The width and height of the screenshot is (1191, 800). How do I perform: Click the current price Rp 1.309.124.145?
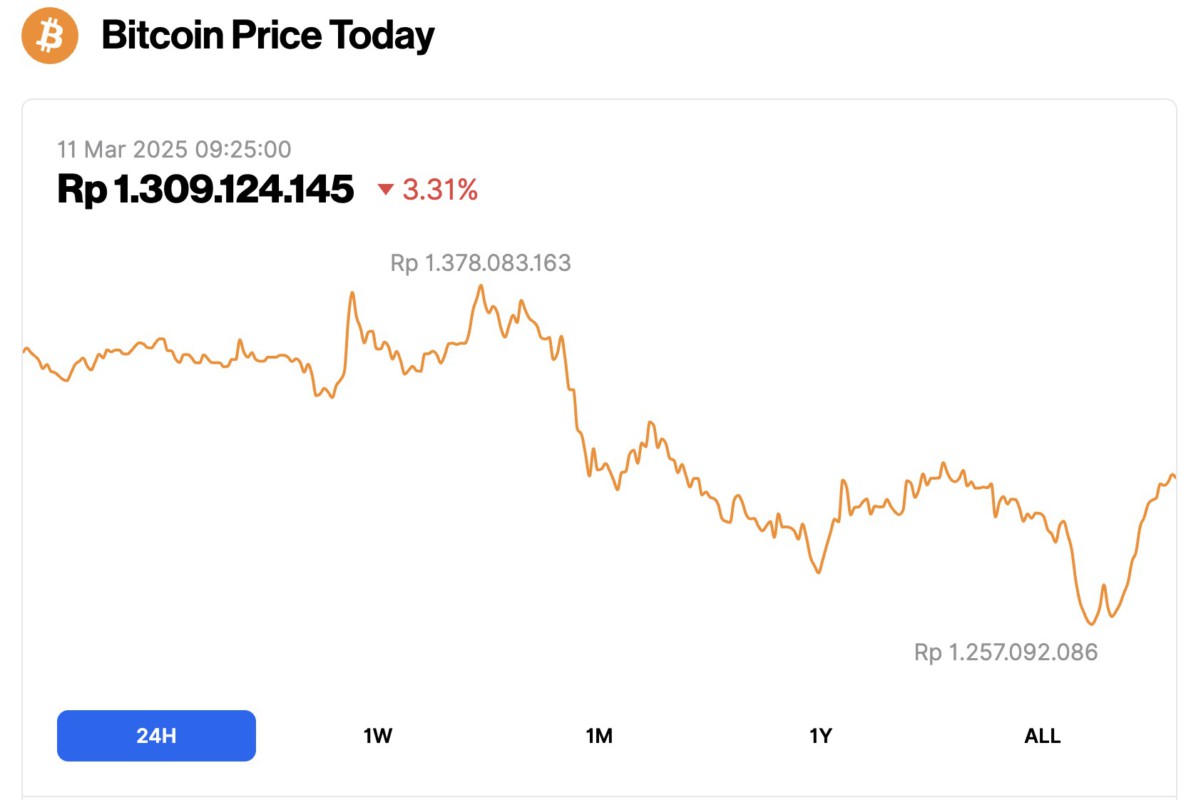click(205, 189)
